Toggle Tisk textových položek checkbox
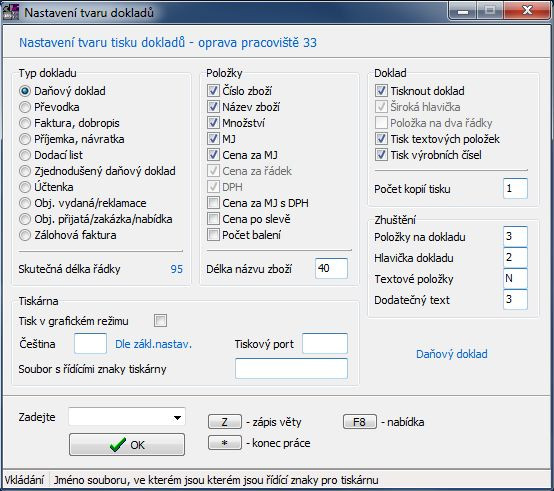 coord(381,139)
